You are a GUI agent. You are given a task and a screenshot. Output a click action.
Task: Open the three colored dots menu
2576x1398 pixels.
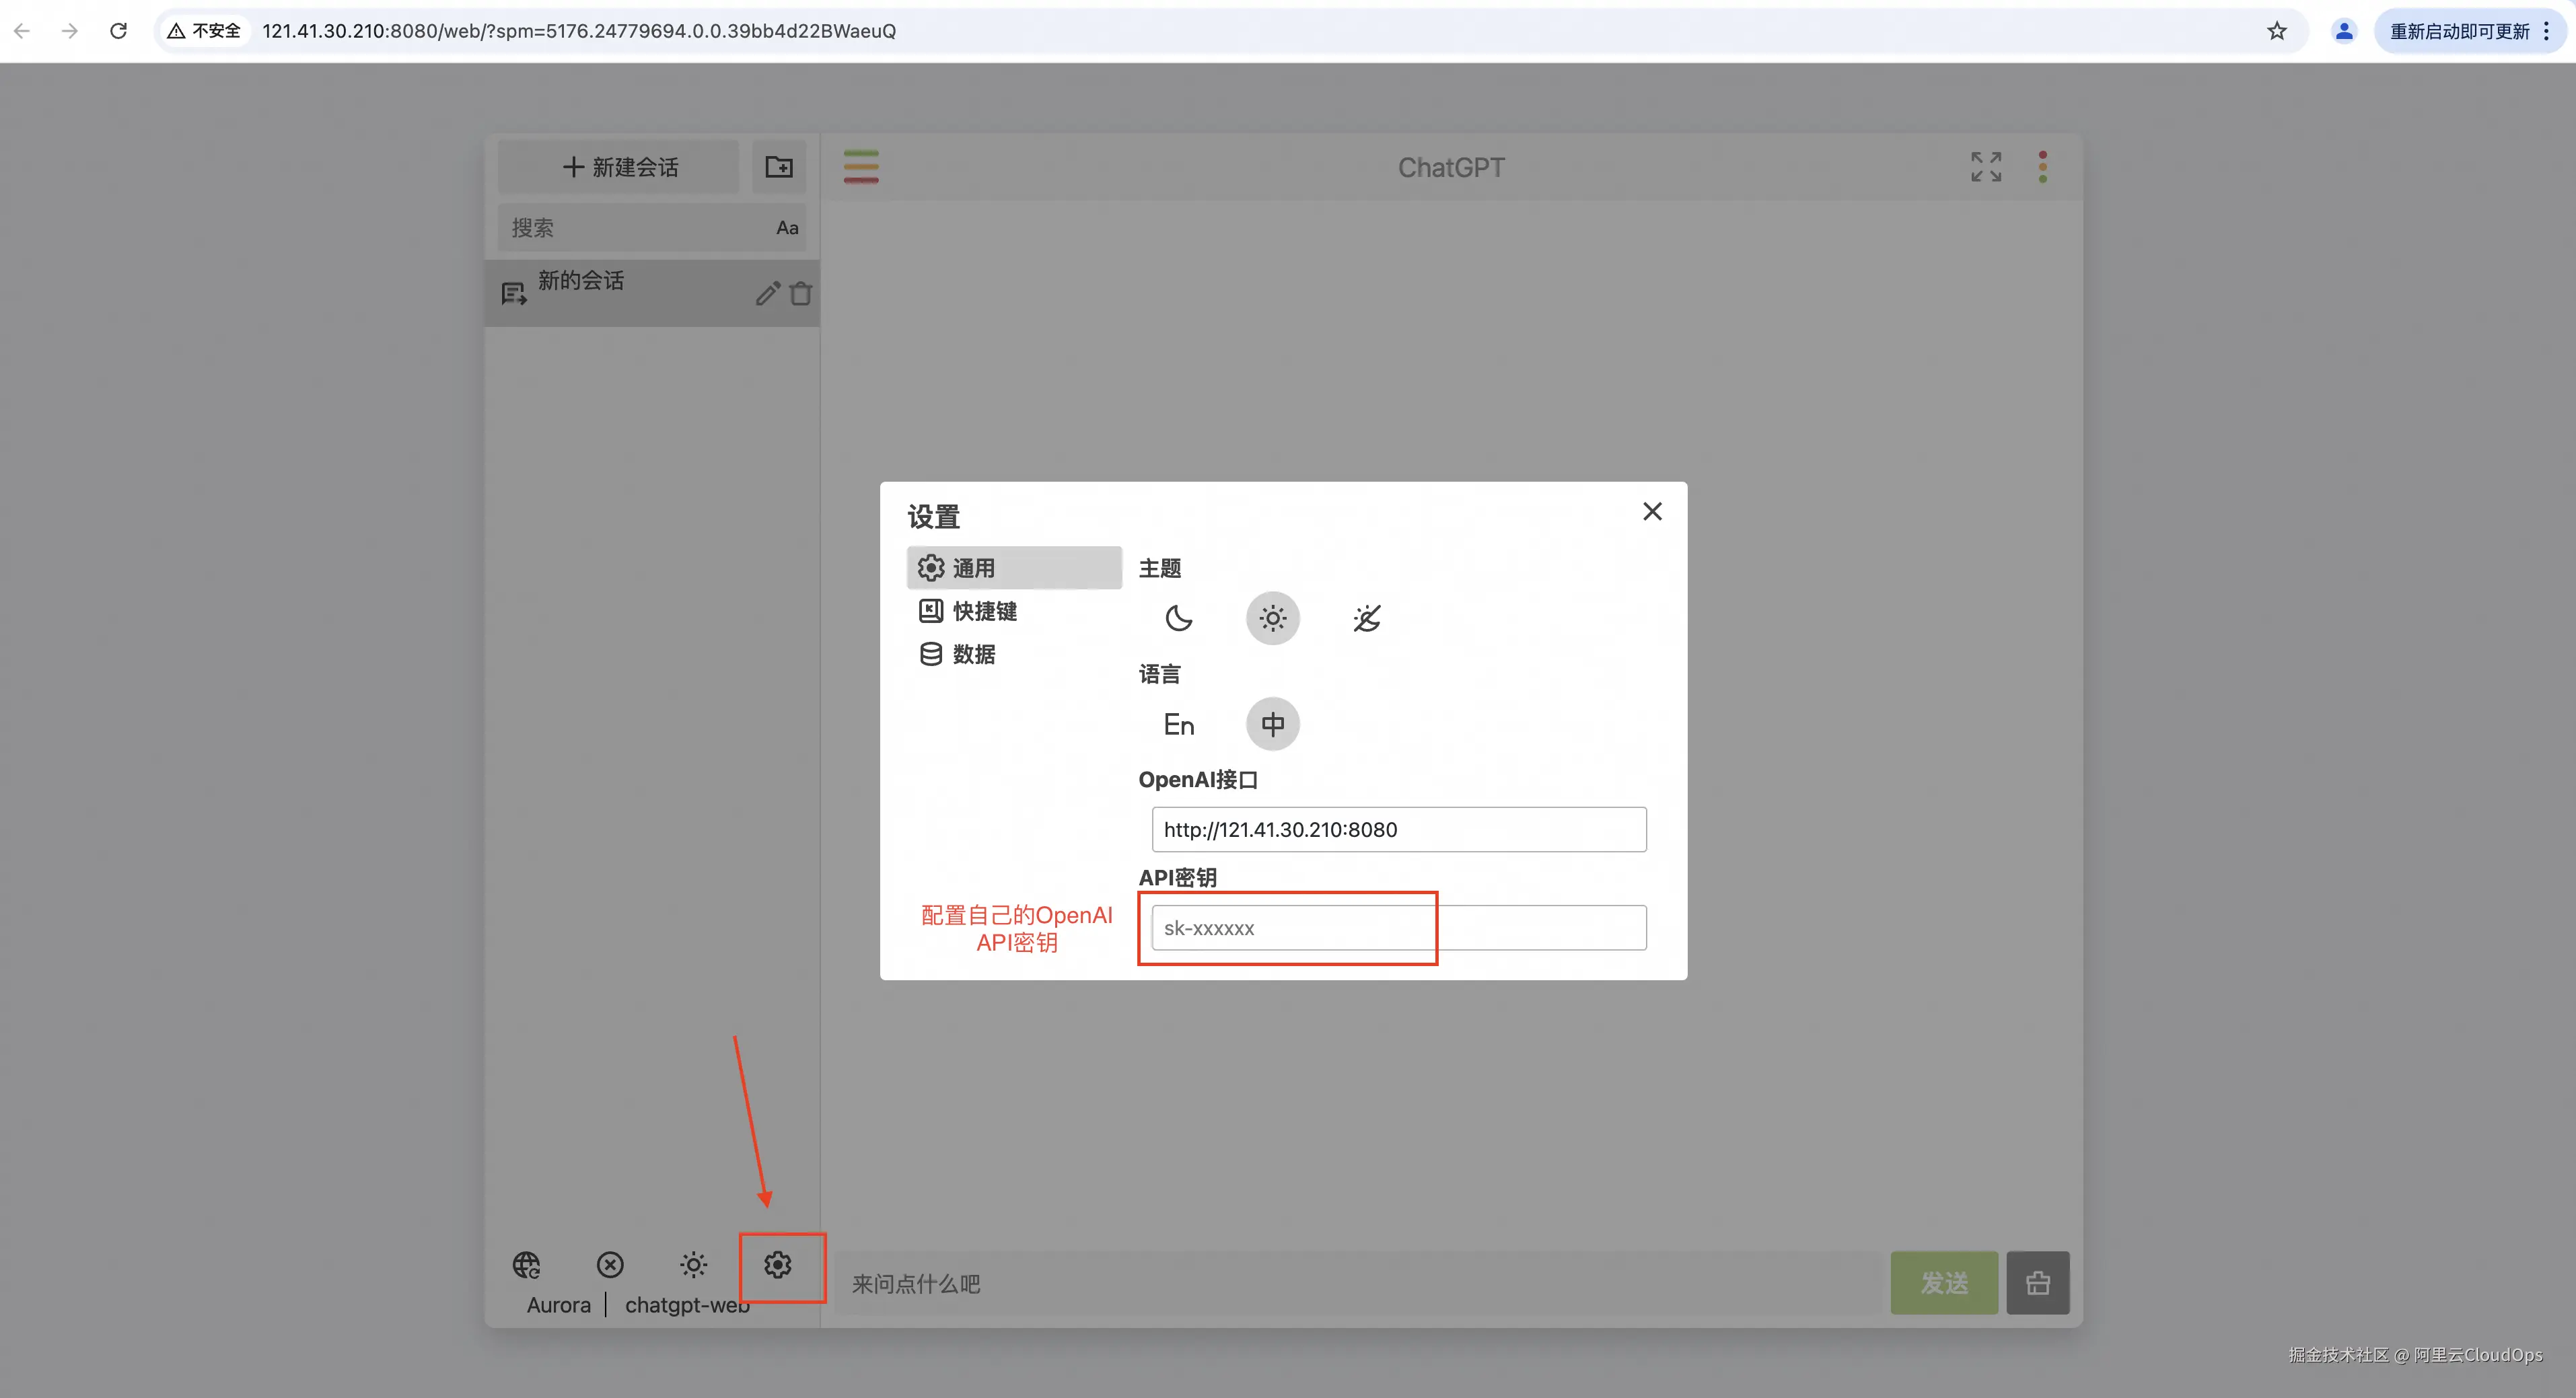(2042, 167)
